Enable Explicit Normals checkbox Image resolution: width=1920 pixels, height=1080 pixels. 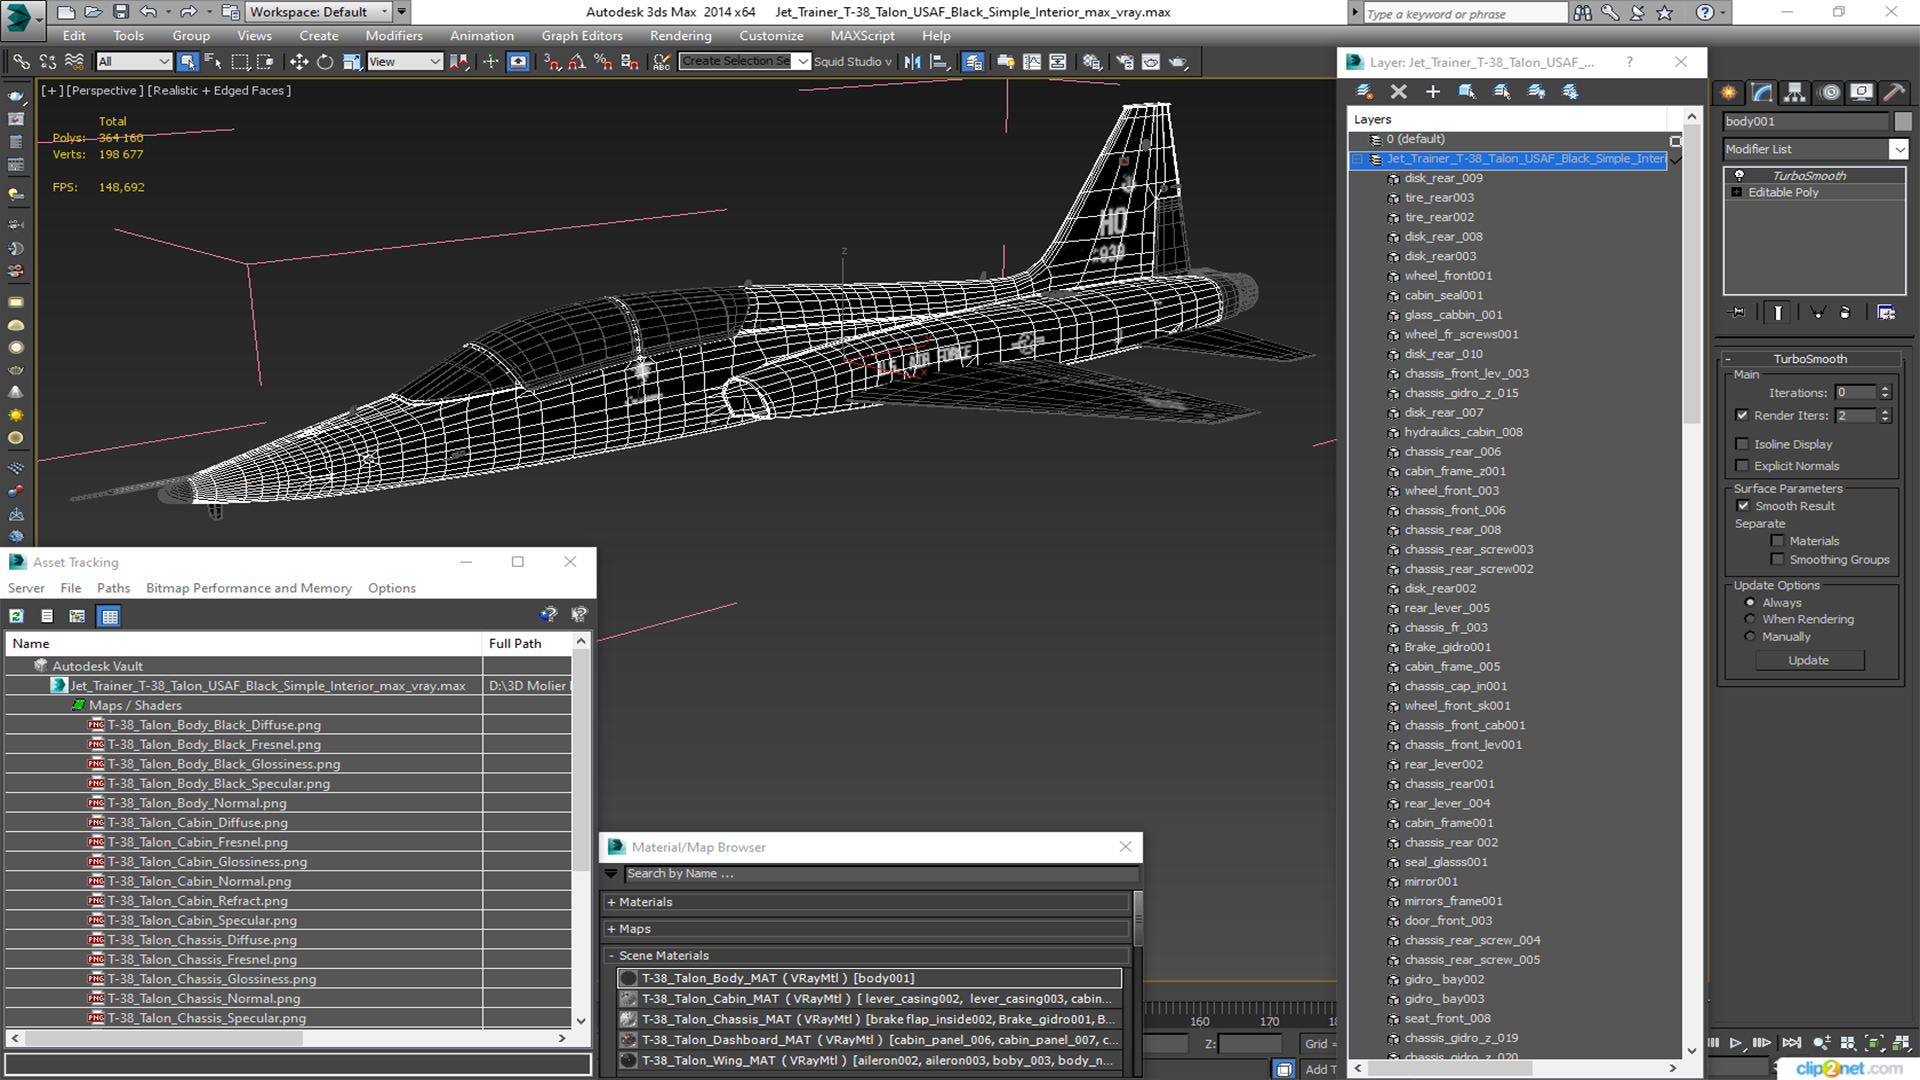pyautogui.click(x=1742, y=466)
